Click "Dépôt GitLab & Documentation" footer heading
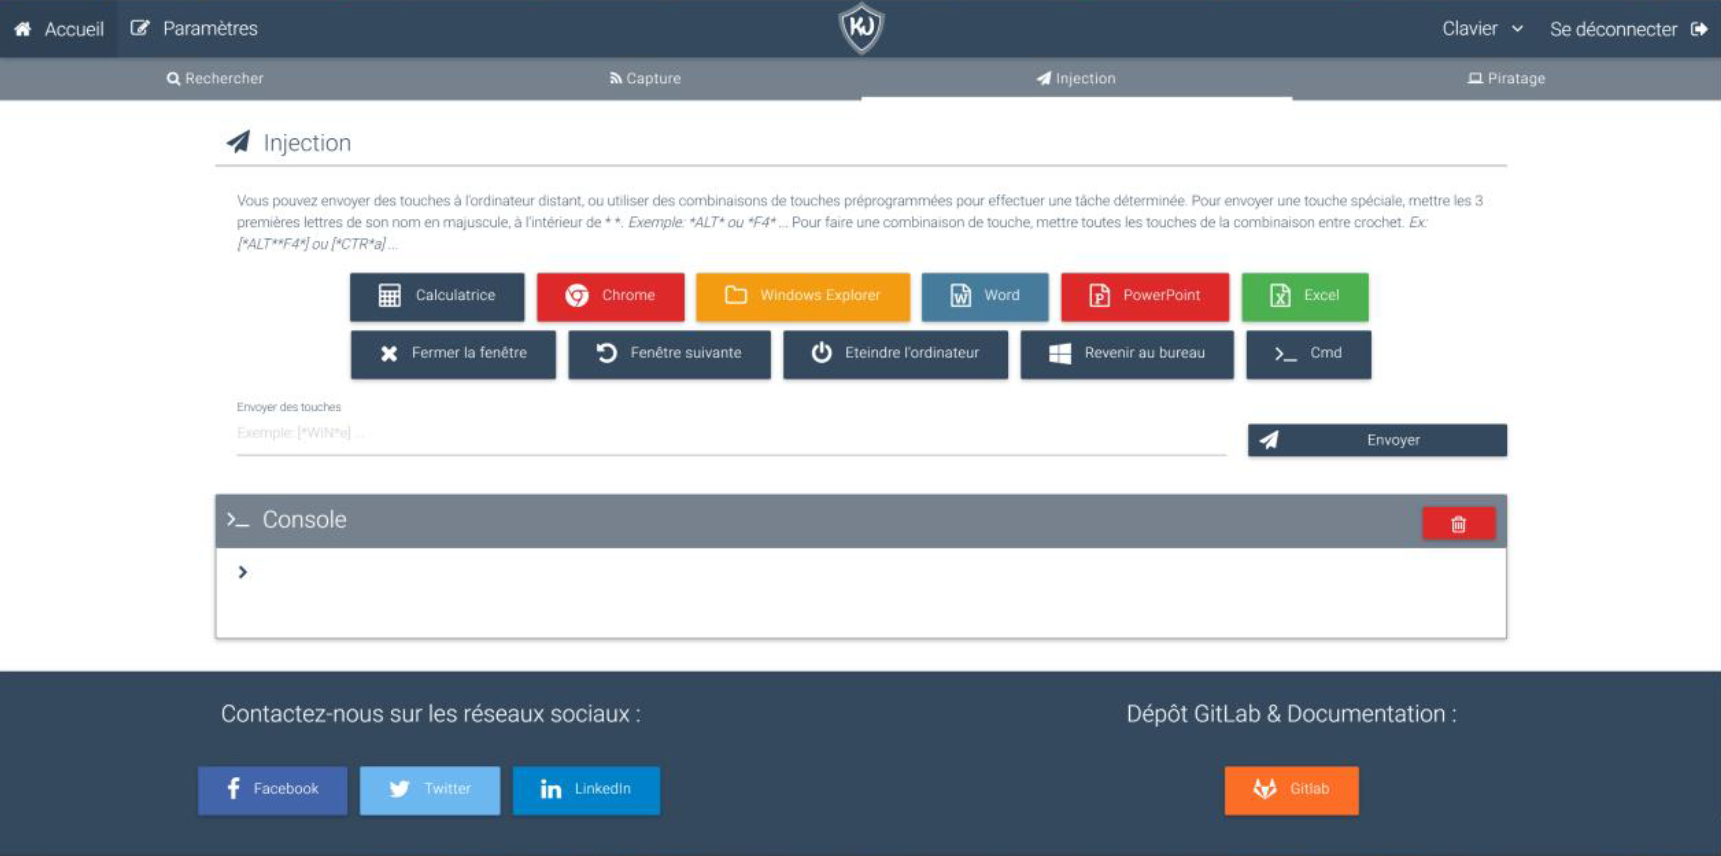 (x=1291, y=714)
